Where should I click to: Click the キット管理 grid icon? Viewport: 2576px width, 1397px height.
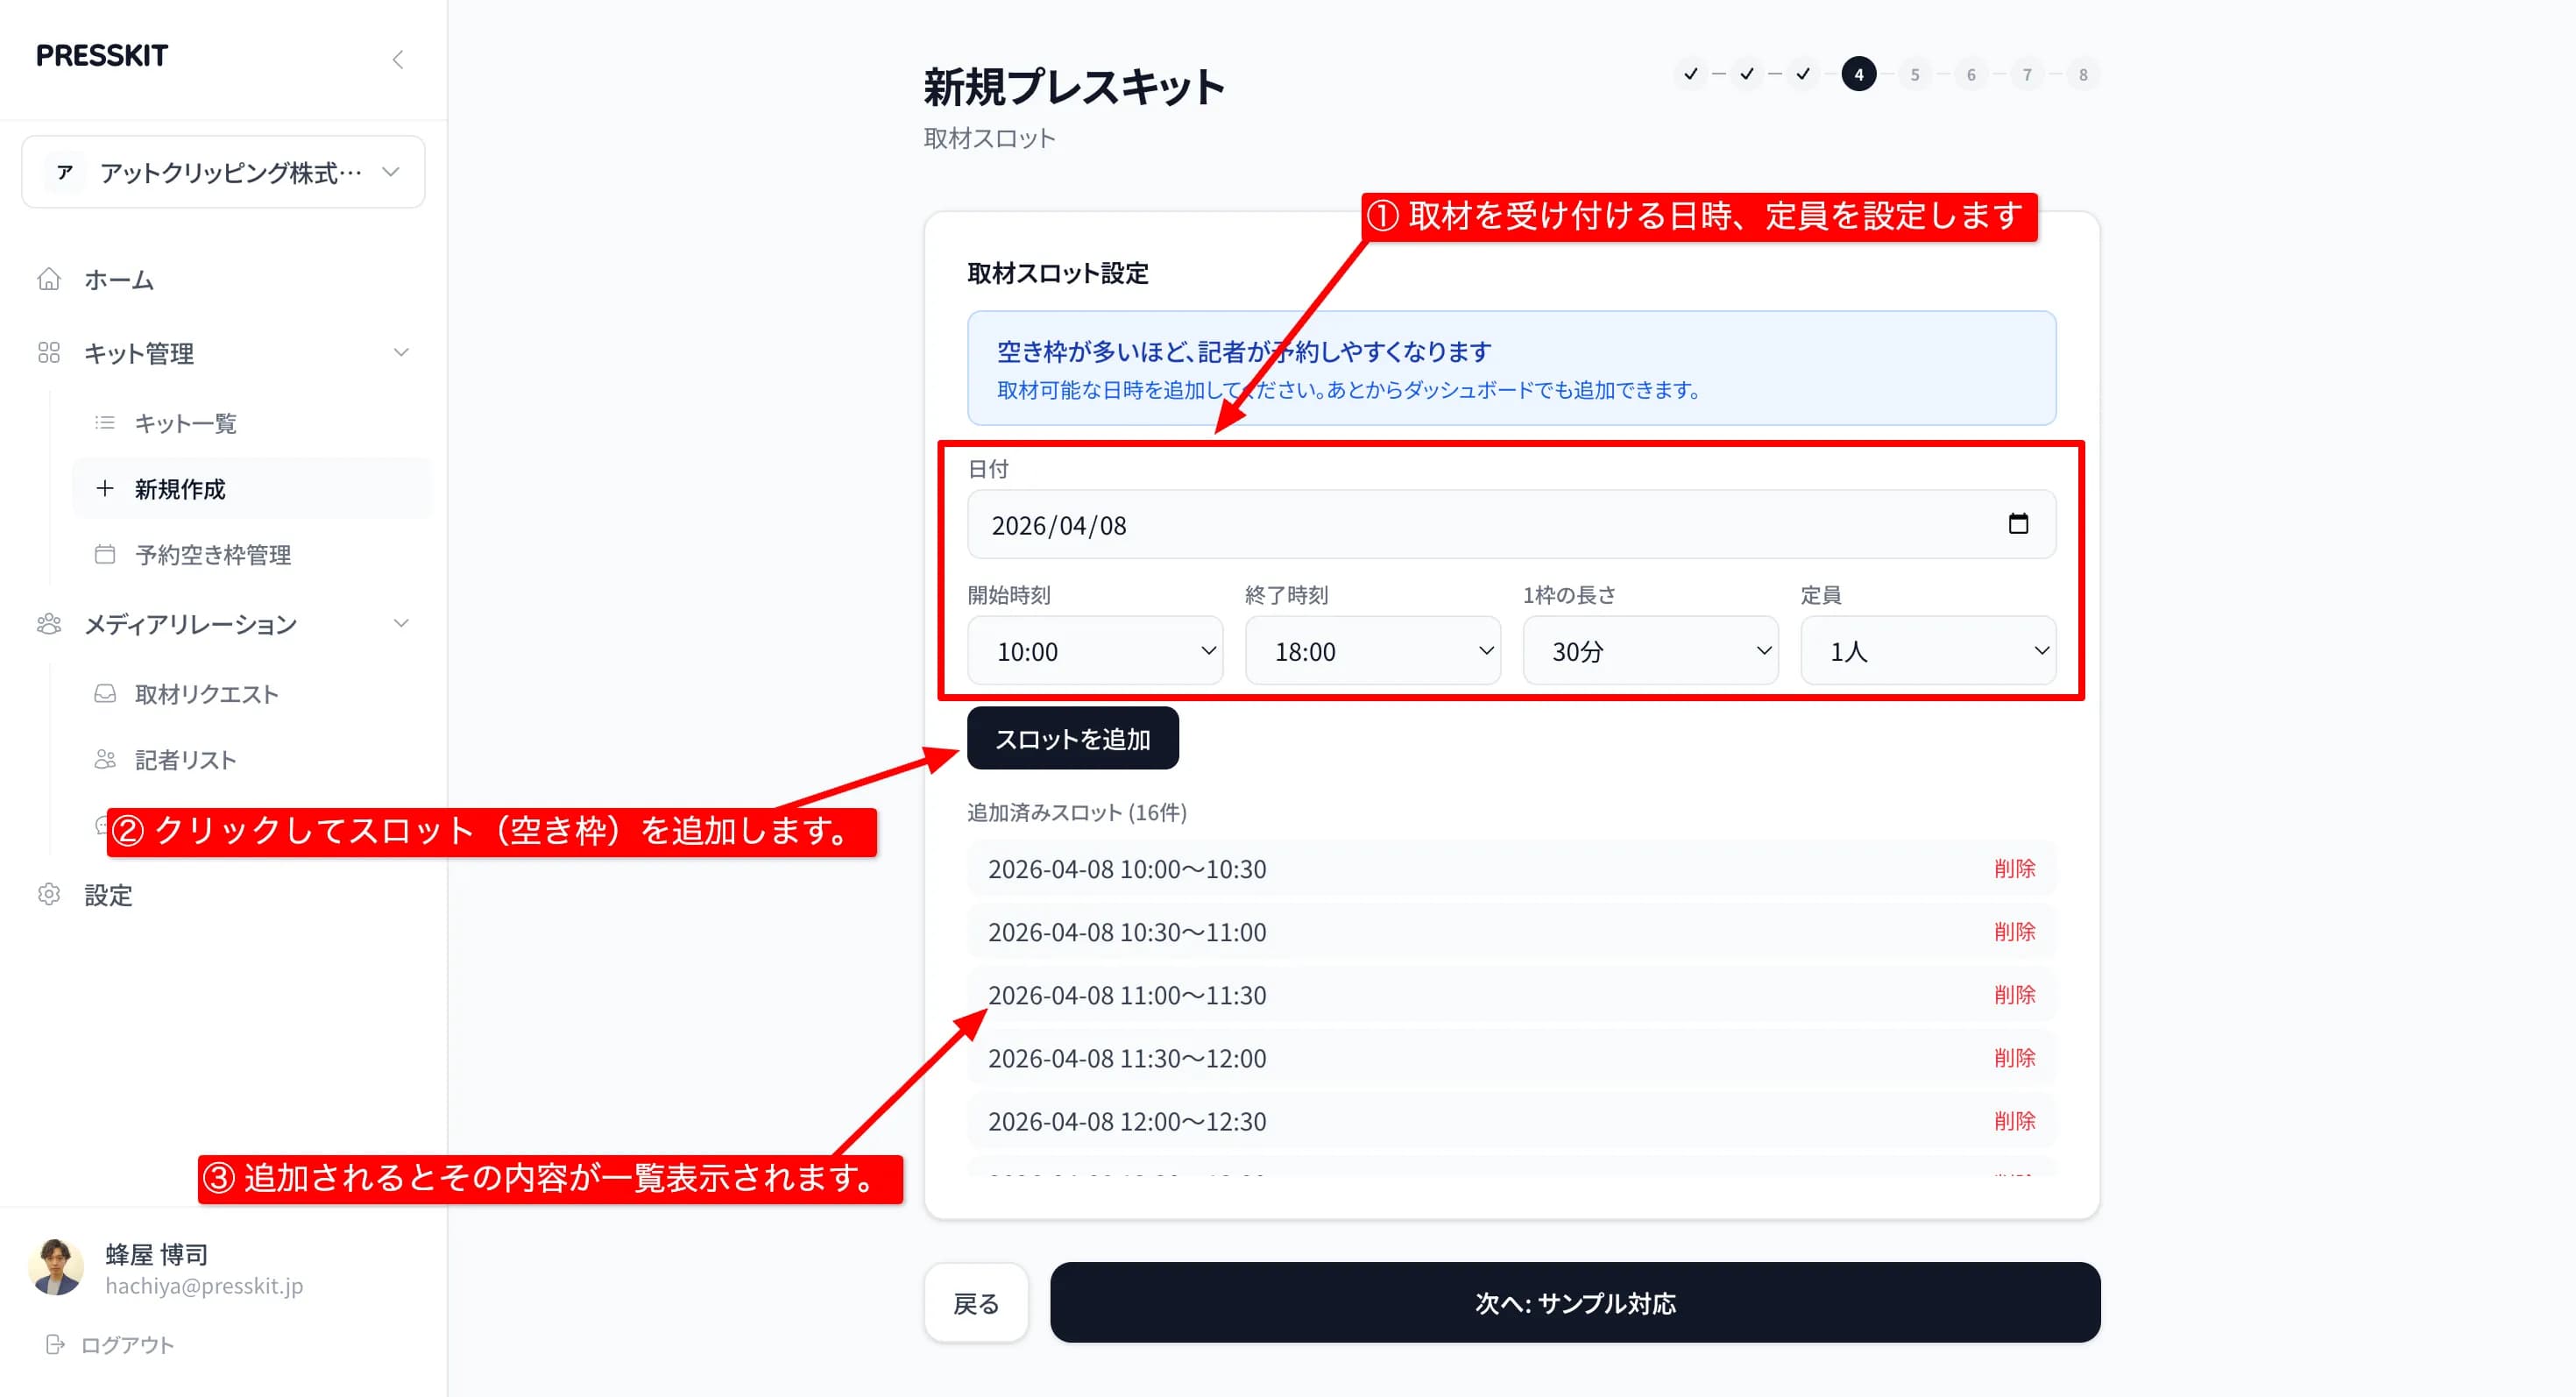click(49, 352)
